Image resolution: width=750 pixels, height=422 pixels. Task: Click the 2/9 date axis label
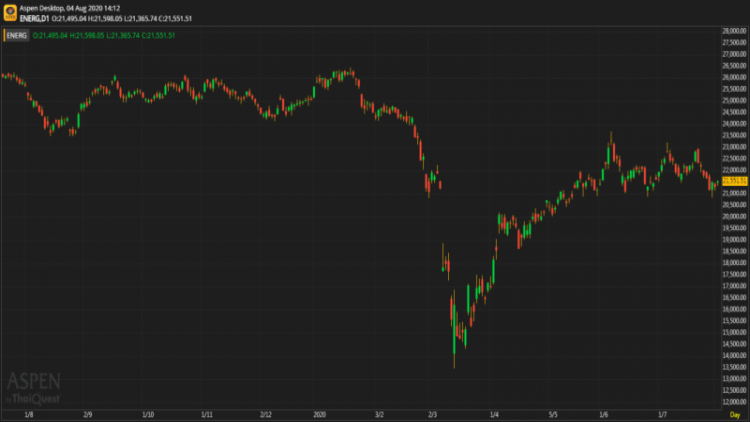88,415
